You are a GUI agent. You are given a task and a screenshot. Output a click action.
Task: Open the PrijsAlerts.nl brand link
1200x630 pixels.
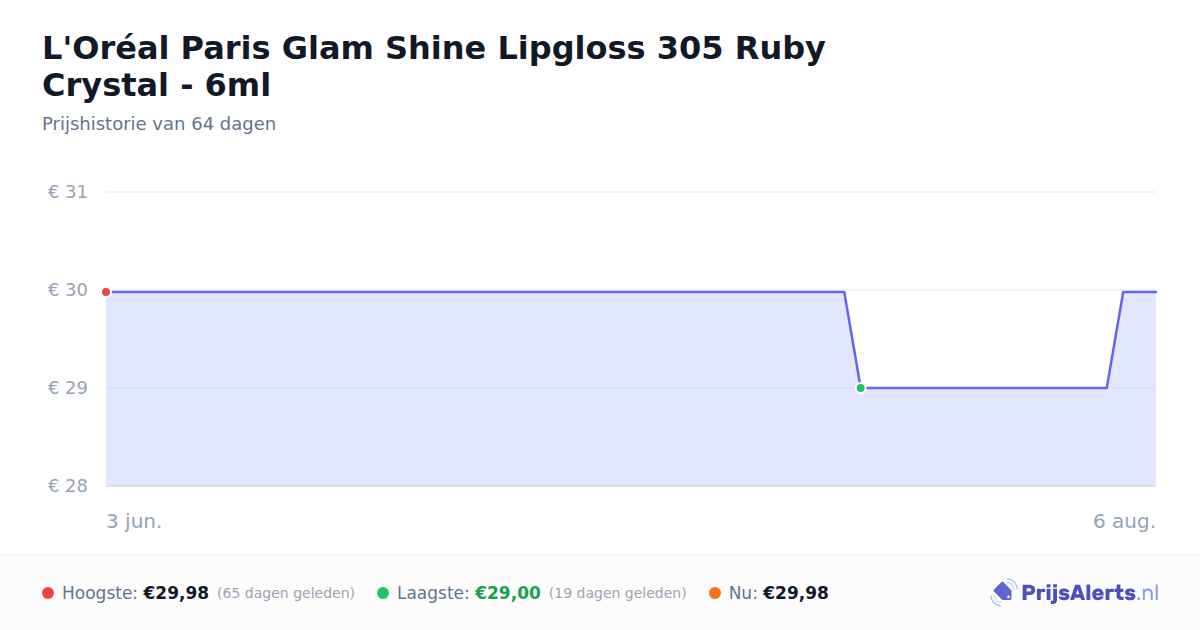(x=1075, y=593)
